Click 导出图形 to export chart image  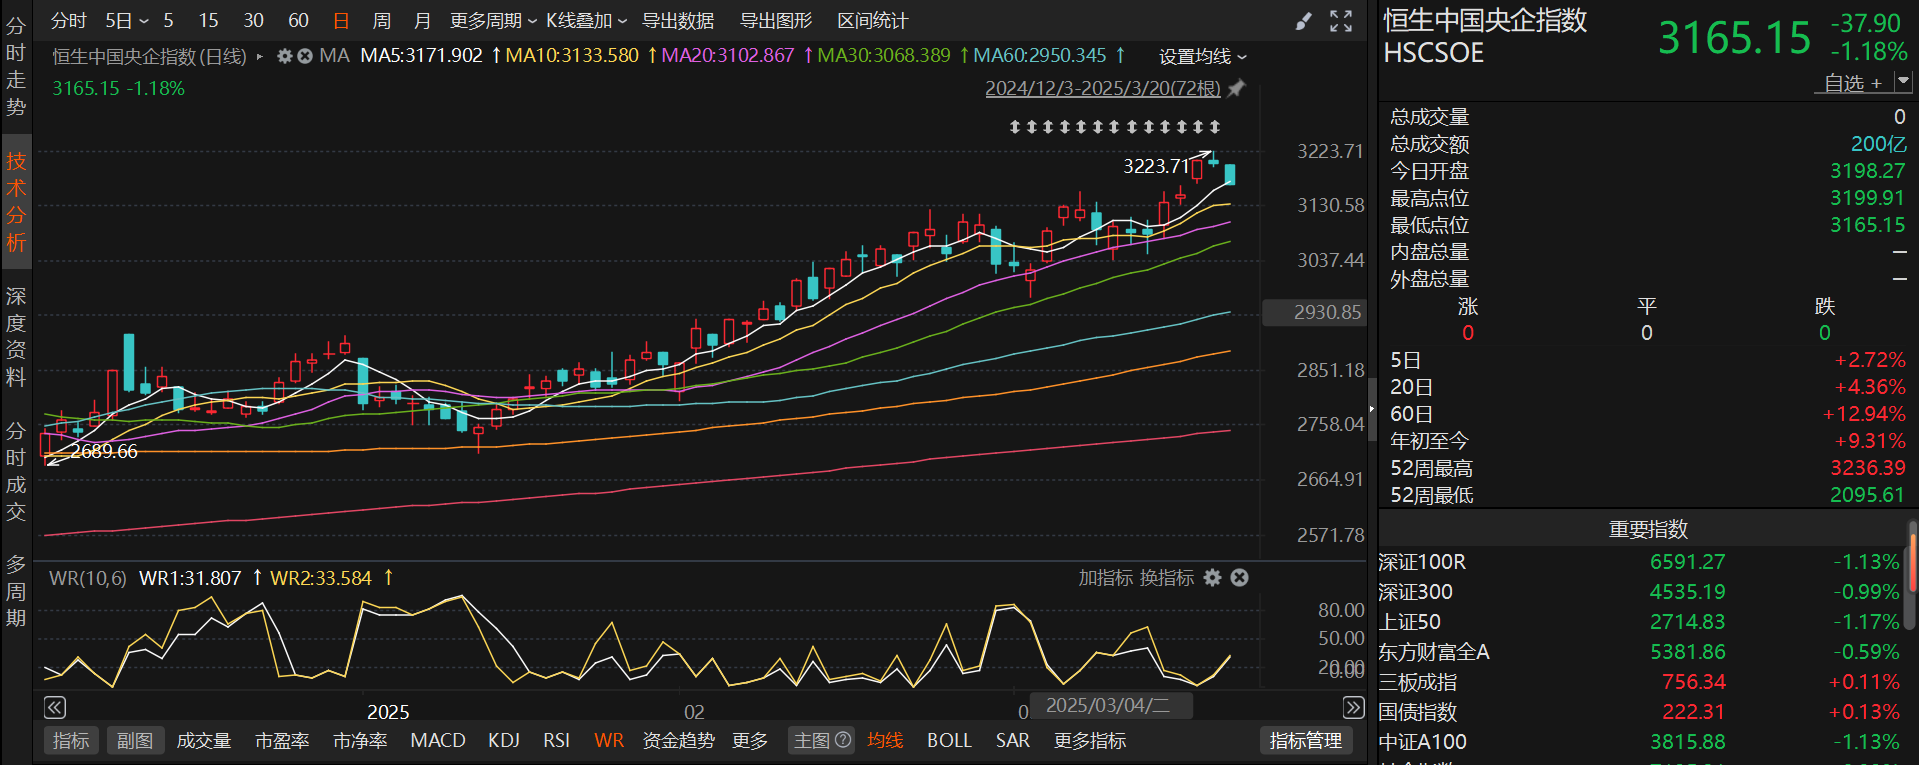click(775, 21)
